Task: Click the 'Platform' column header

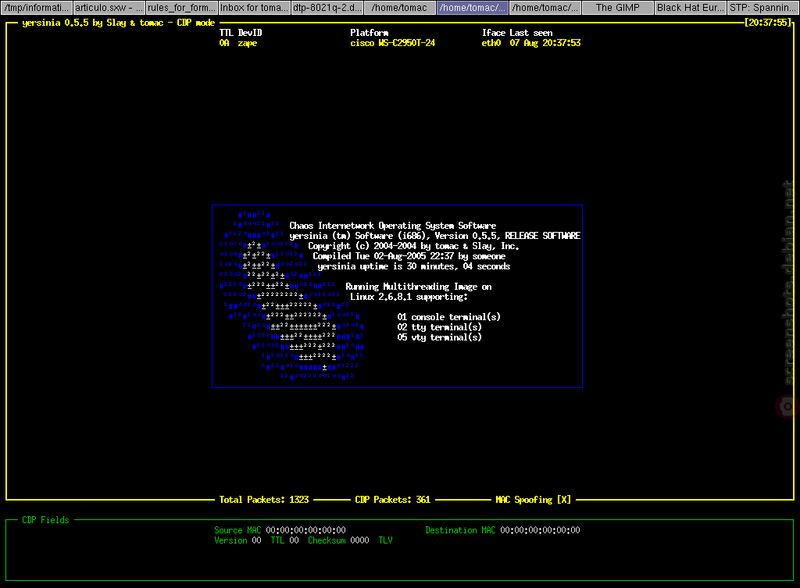Action: (x=369, y=33)
